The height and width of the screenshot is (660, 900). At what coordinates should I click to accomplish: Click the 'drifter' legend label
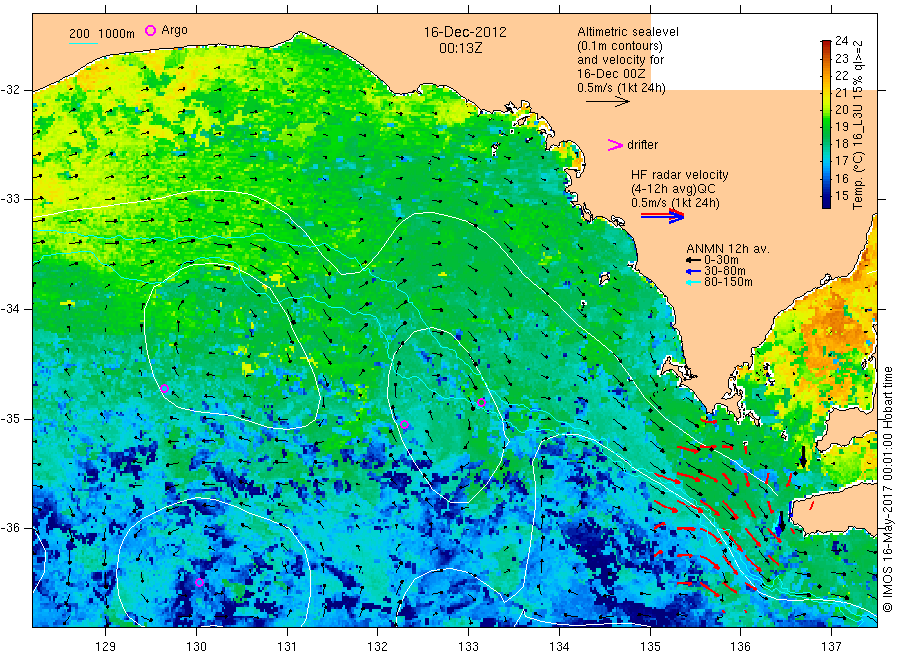[x=642, y=145]
